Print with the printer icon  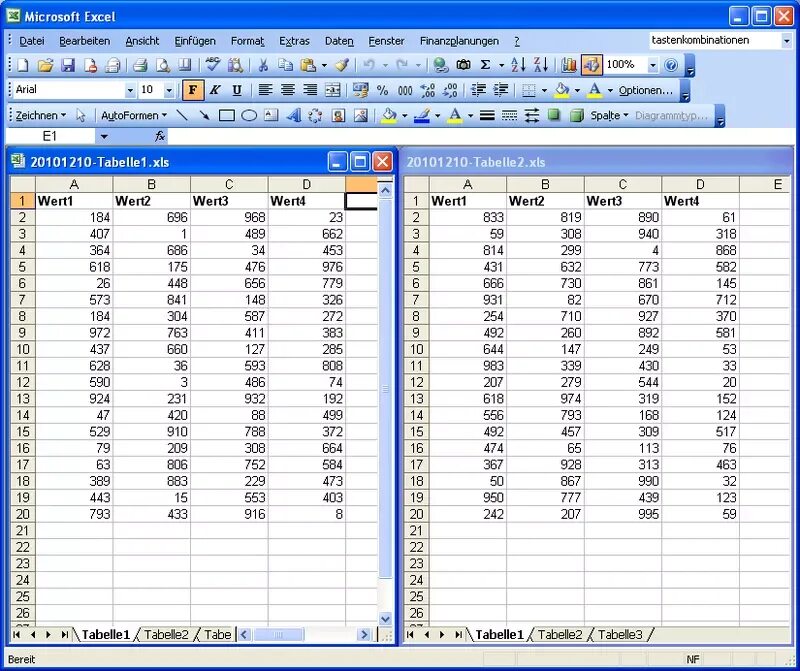click(140, 65)
